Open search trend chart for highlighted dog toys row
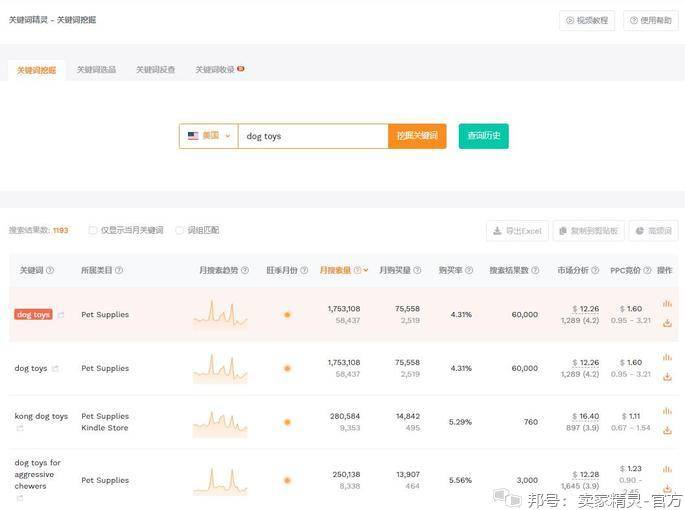This screenshot has width=685, height=510. click(220, 315)
